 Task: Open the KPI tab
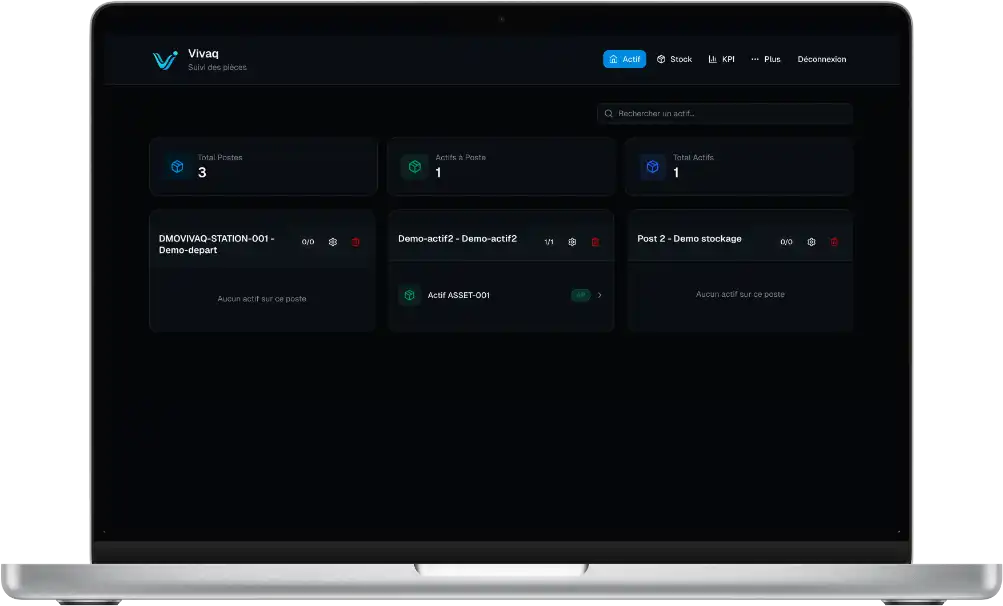(x=721, y=60)
